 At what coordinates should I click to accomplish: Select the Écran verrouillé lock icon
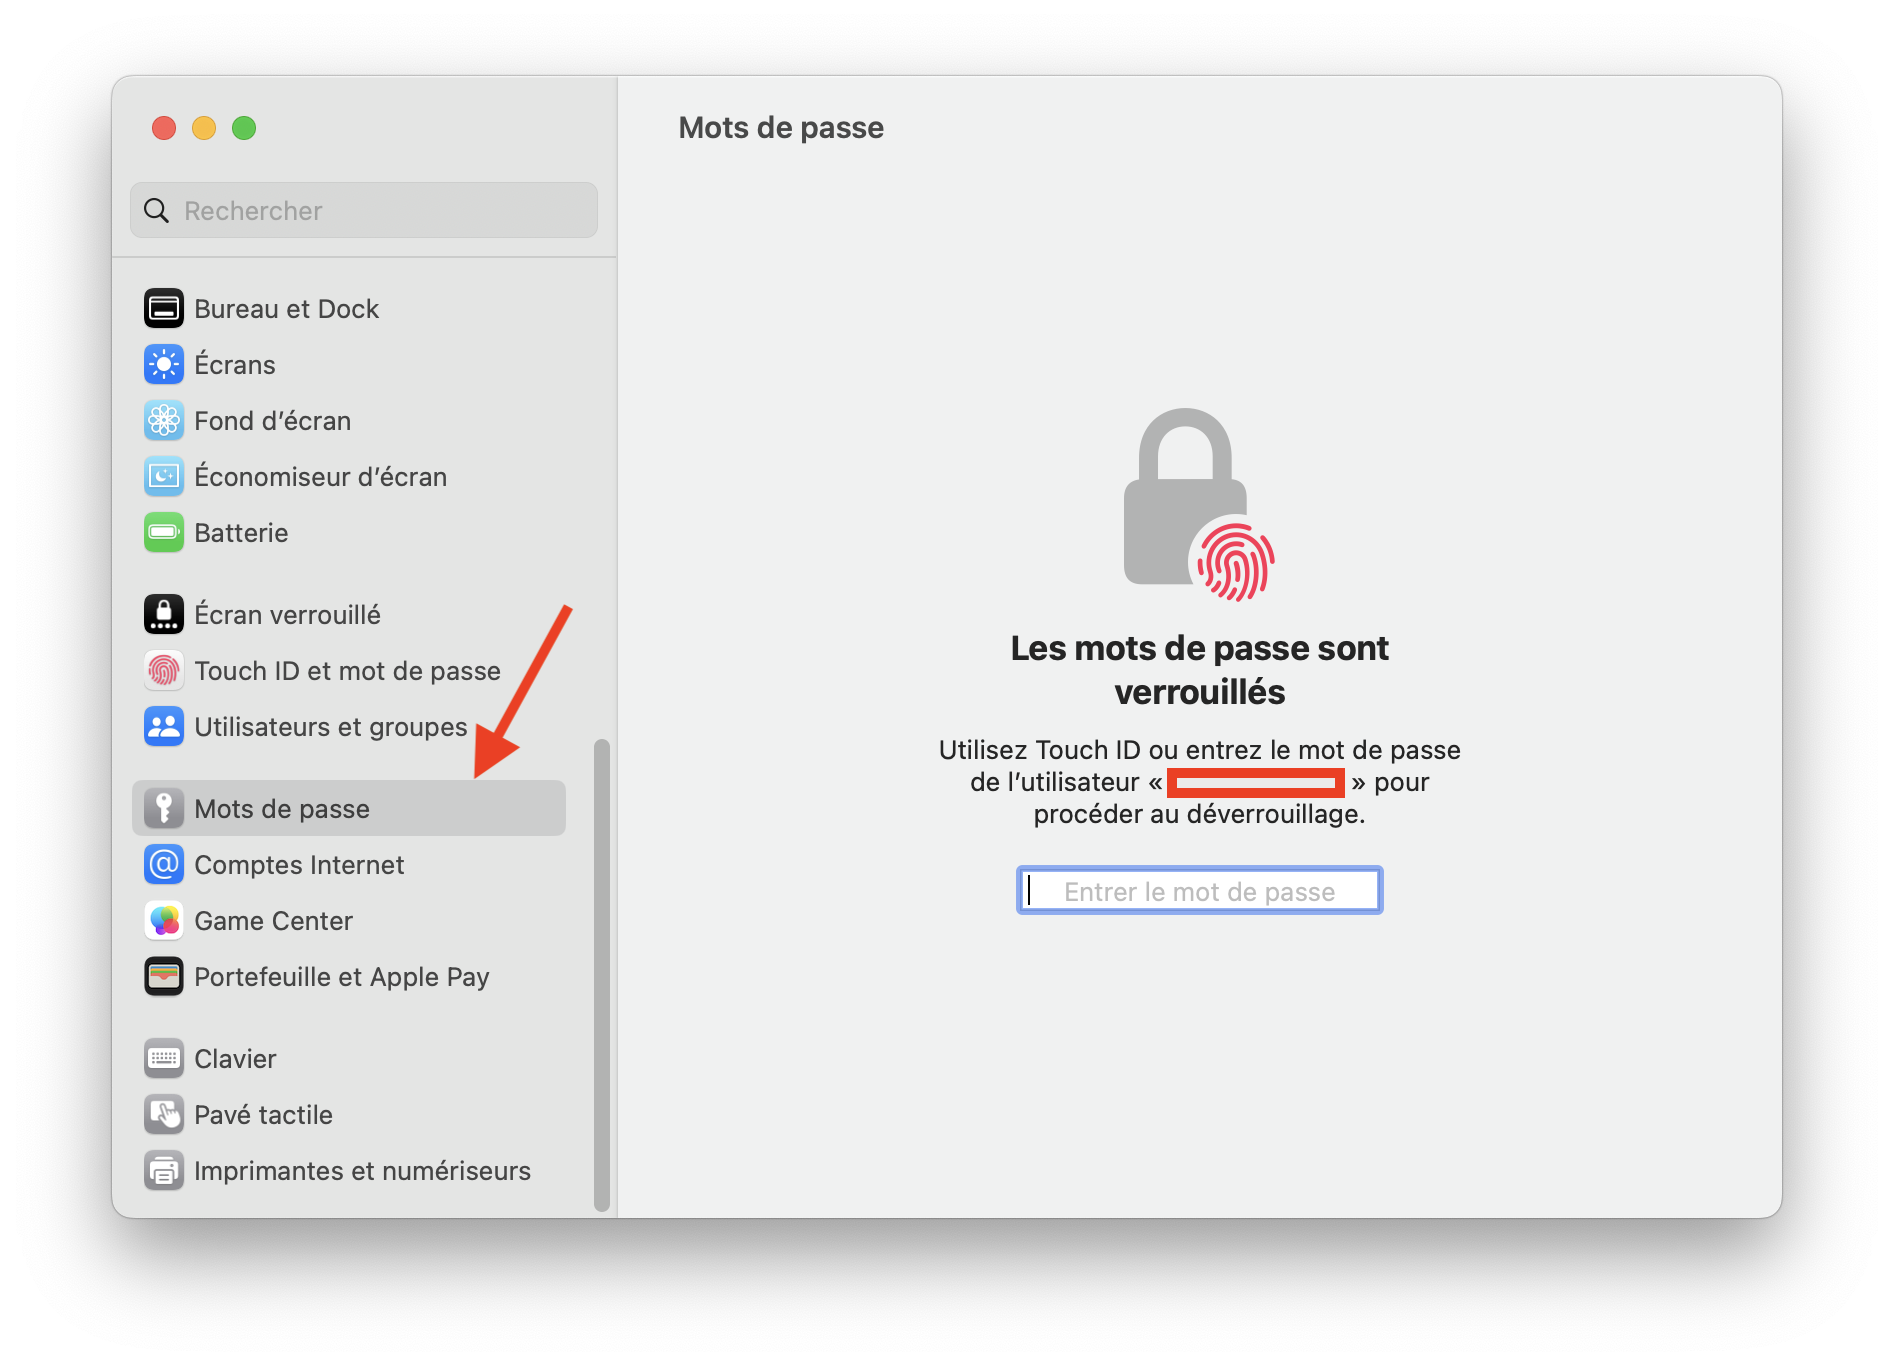click(x=164, y=615)
